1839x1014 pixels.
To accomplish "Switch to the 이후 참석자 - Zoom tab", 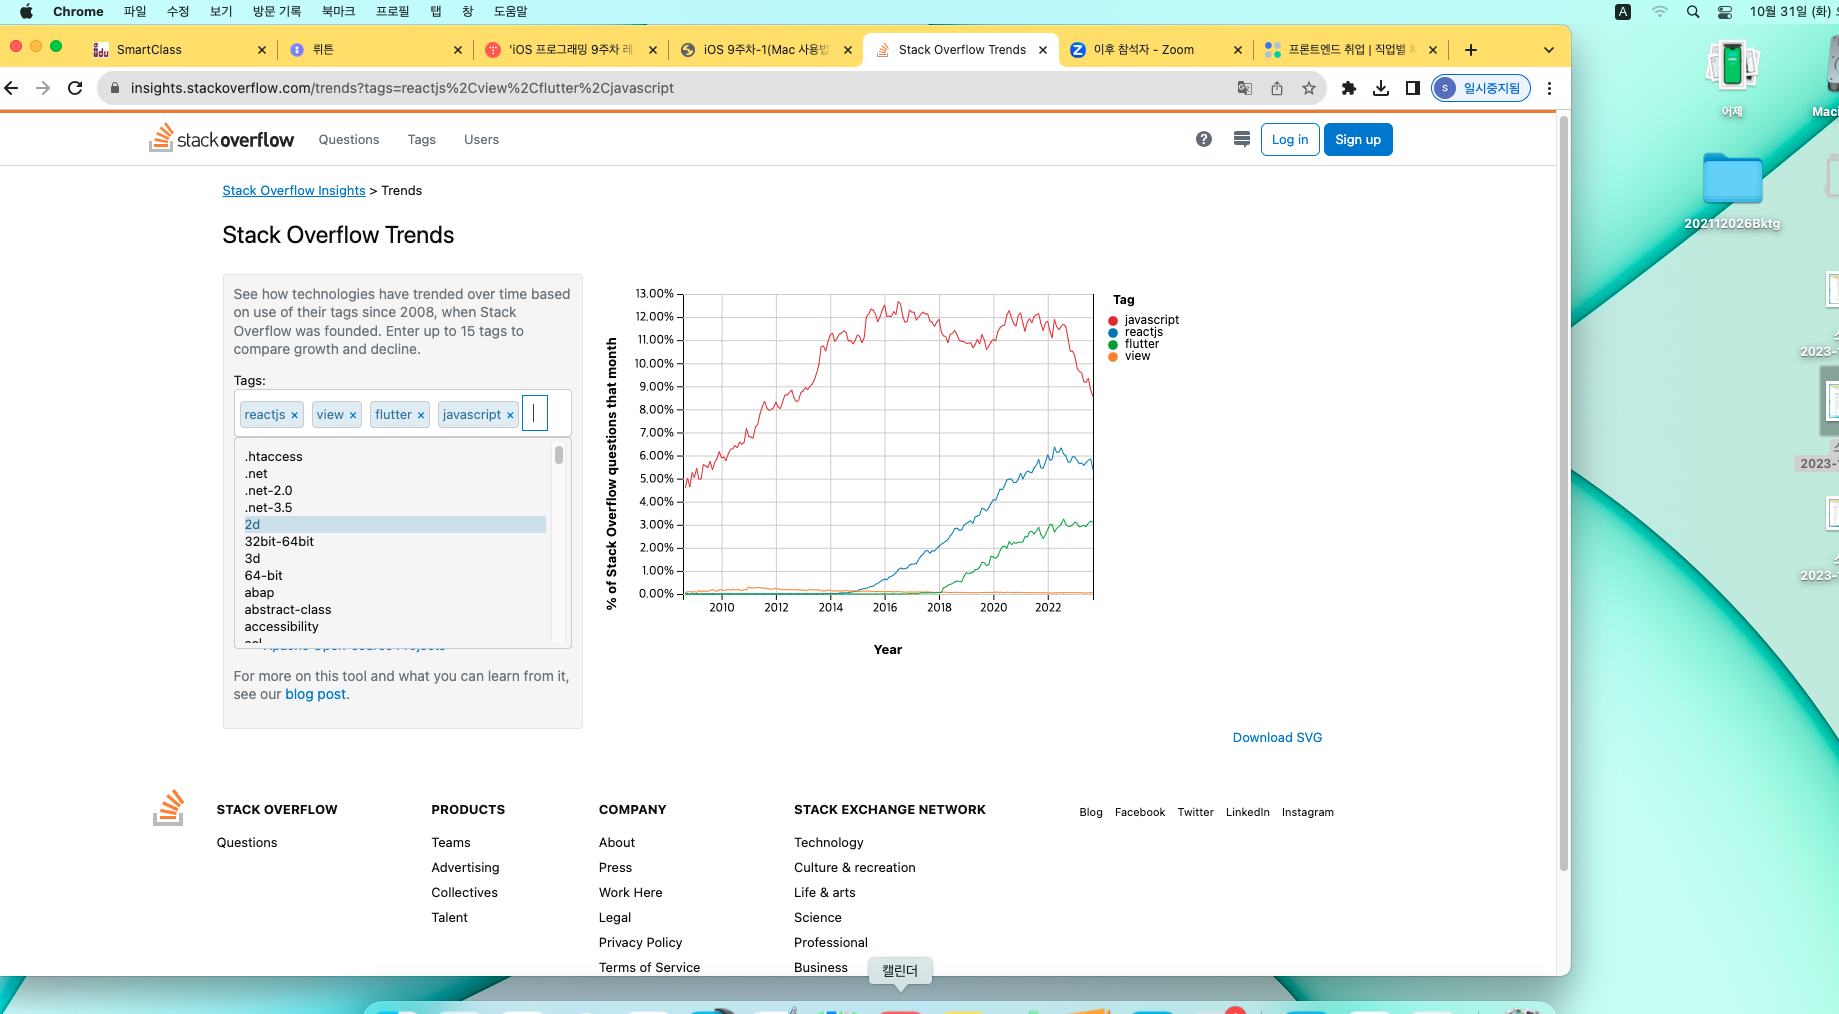I will coord(1155,50).
